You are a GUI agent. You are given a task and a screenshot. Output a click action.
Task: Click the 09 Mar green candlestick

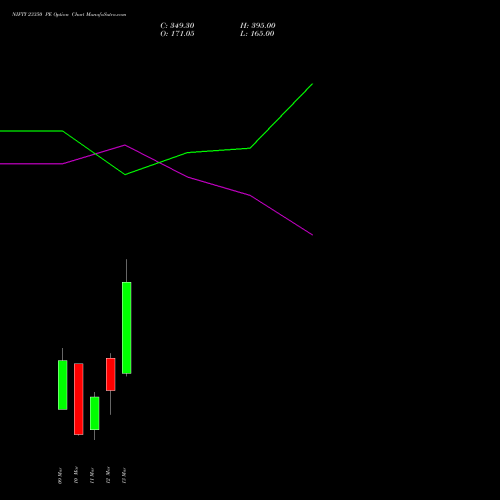pos(62,385)
